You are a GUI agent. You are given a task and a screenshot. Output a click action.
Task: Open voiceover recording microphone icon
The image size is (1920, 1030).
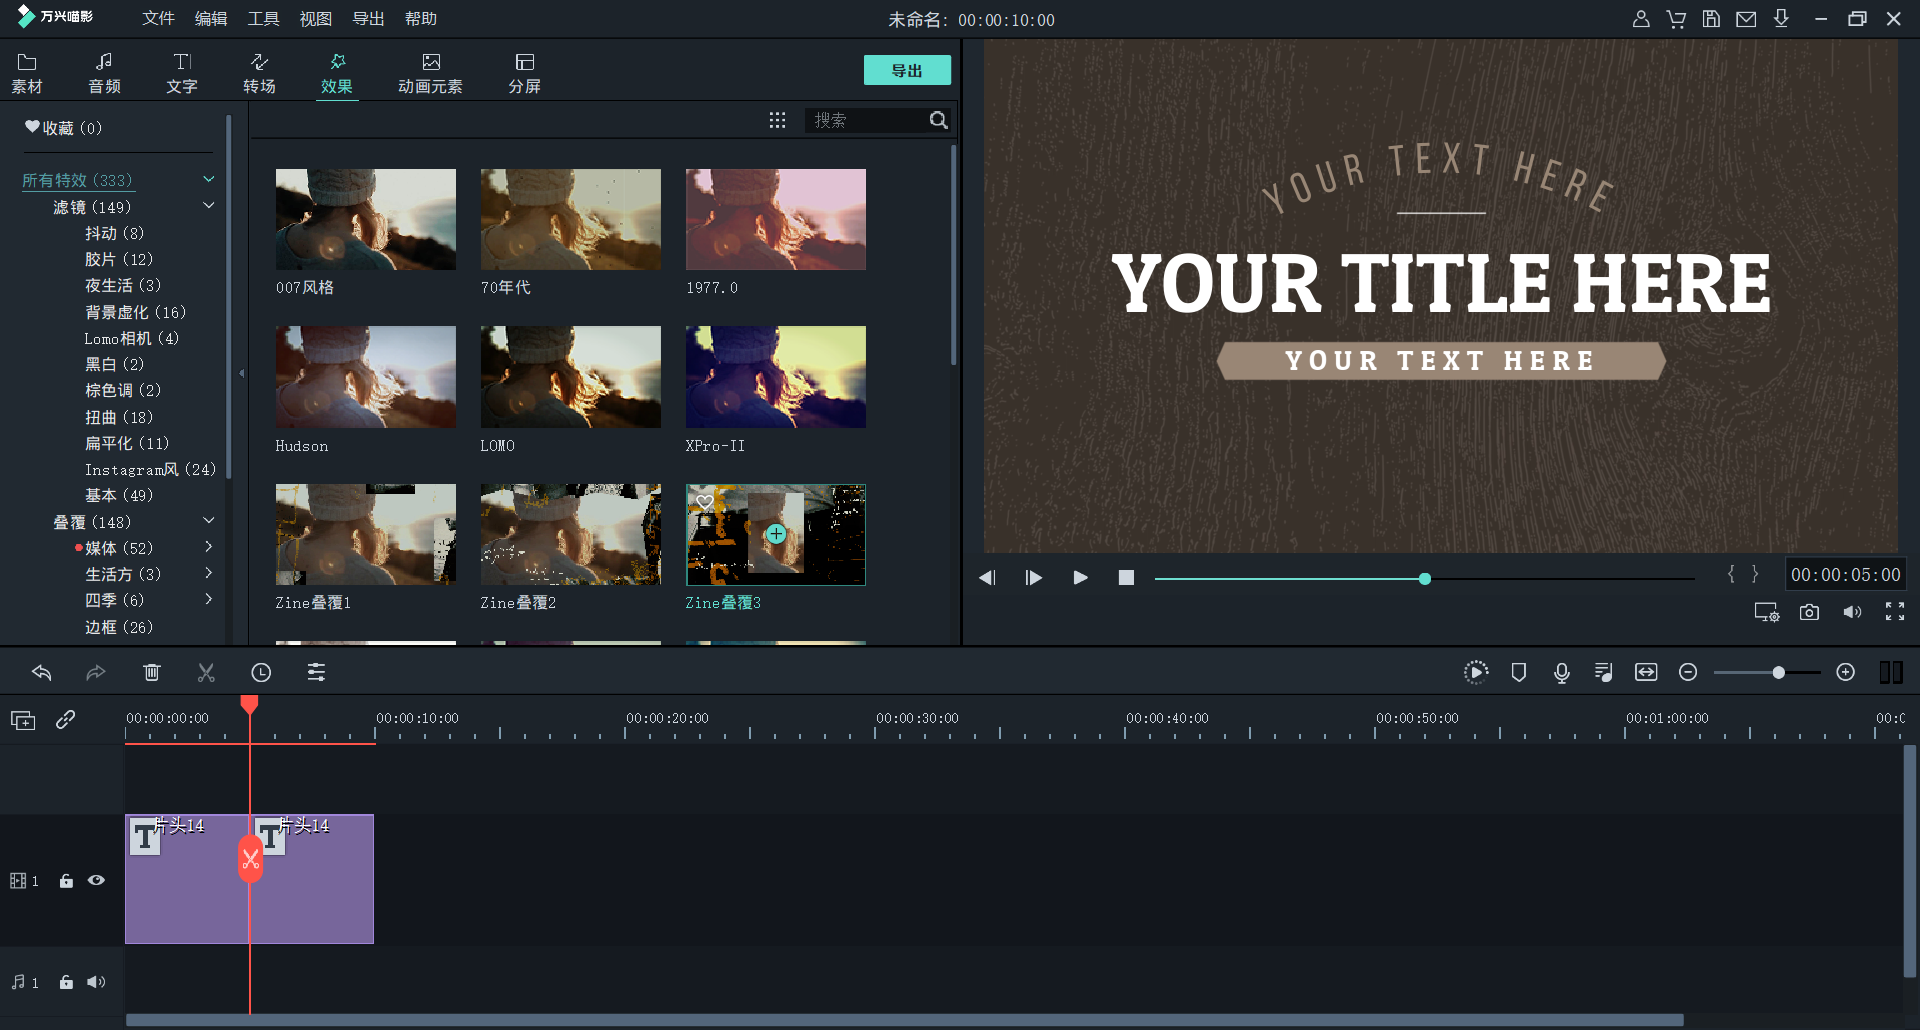[1561, 673]
